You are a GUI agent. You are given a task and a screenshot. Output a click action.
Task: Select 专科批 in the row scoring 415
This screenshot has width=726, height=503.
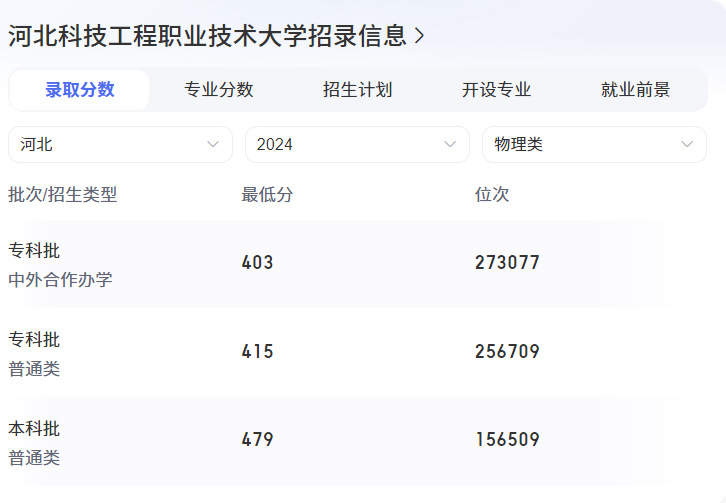pyautogui.click(x=34, y=340)
